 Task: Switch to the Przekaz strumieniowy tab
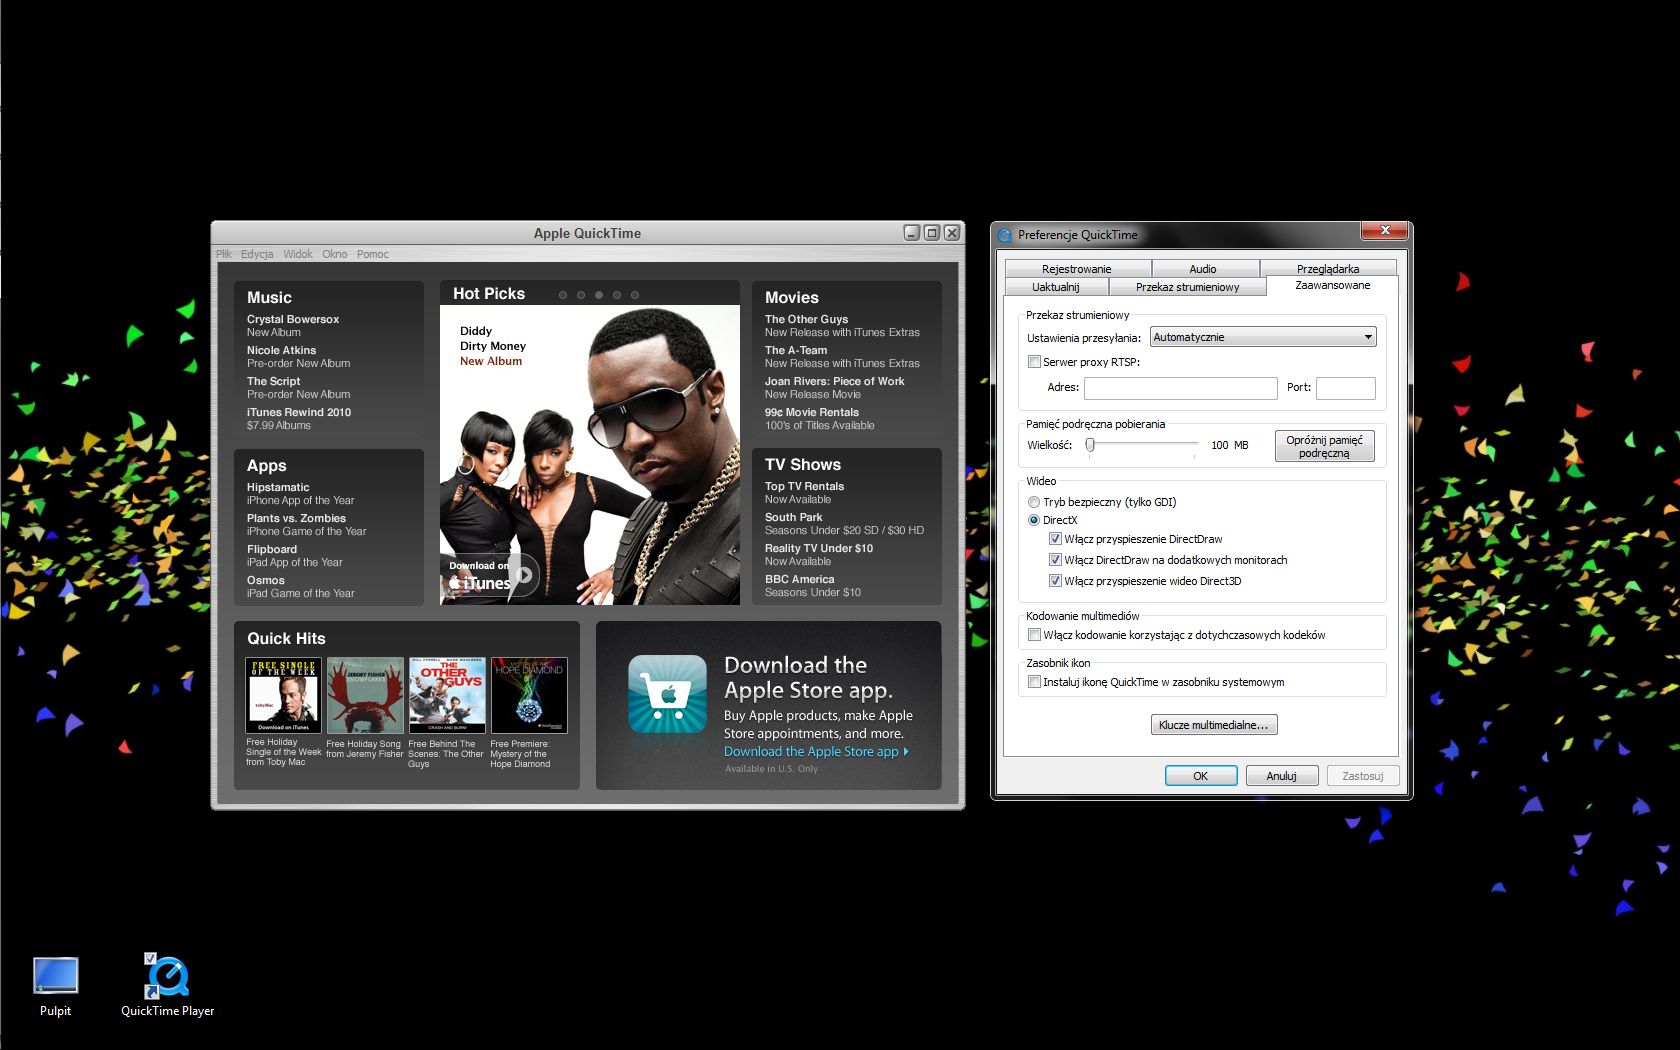click(x=1188, y=287)
